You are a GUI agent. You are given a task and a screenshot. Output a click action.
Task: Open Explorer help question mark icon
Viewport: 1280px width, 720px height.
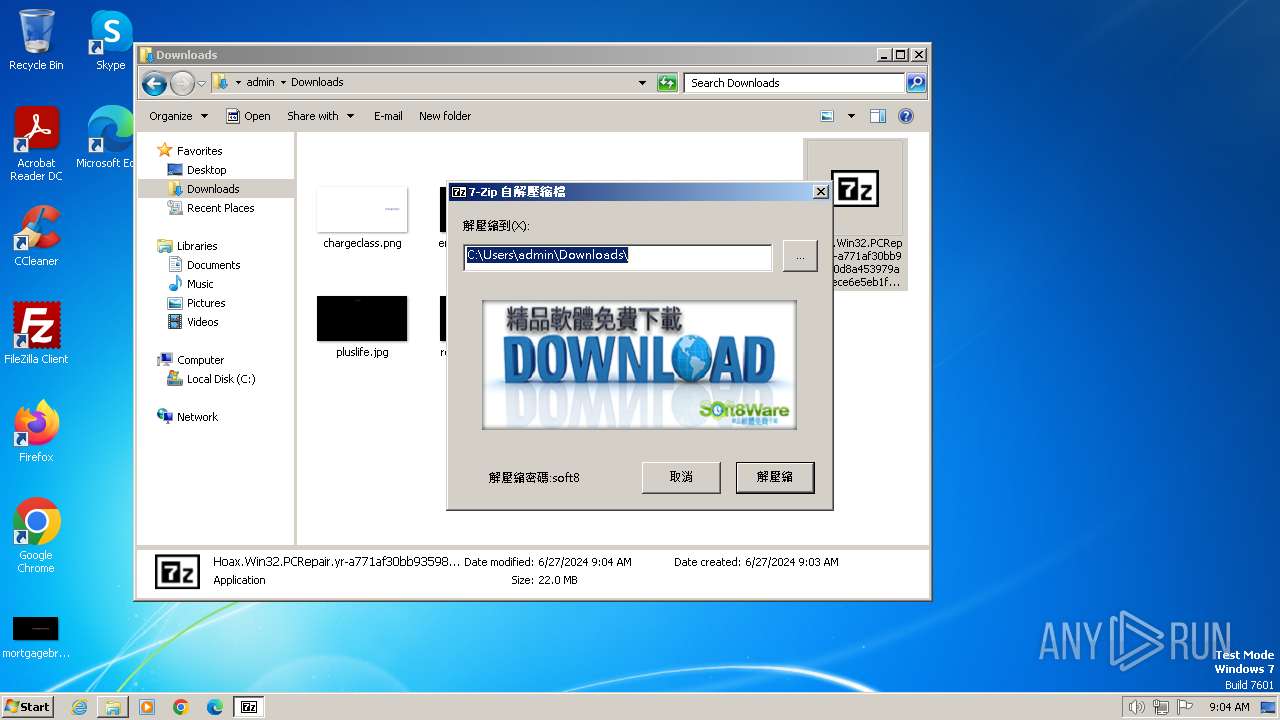click(906, 116)
